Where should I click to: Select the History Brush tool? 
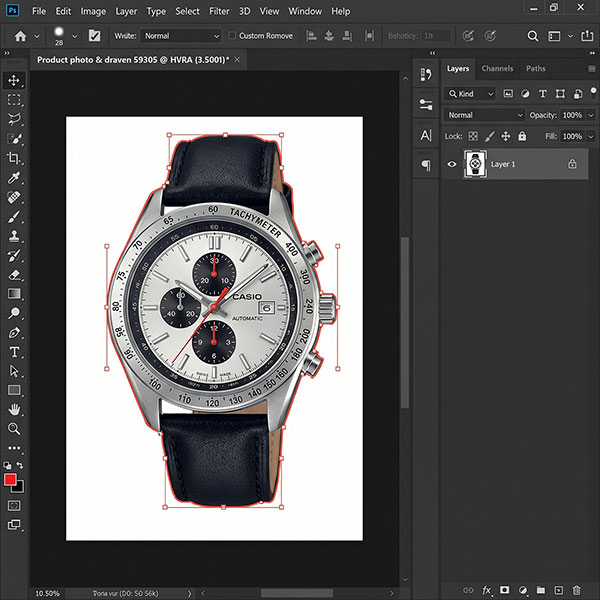click(x=14, y=255)
